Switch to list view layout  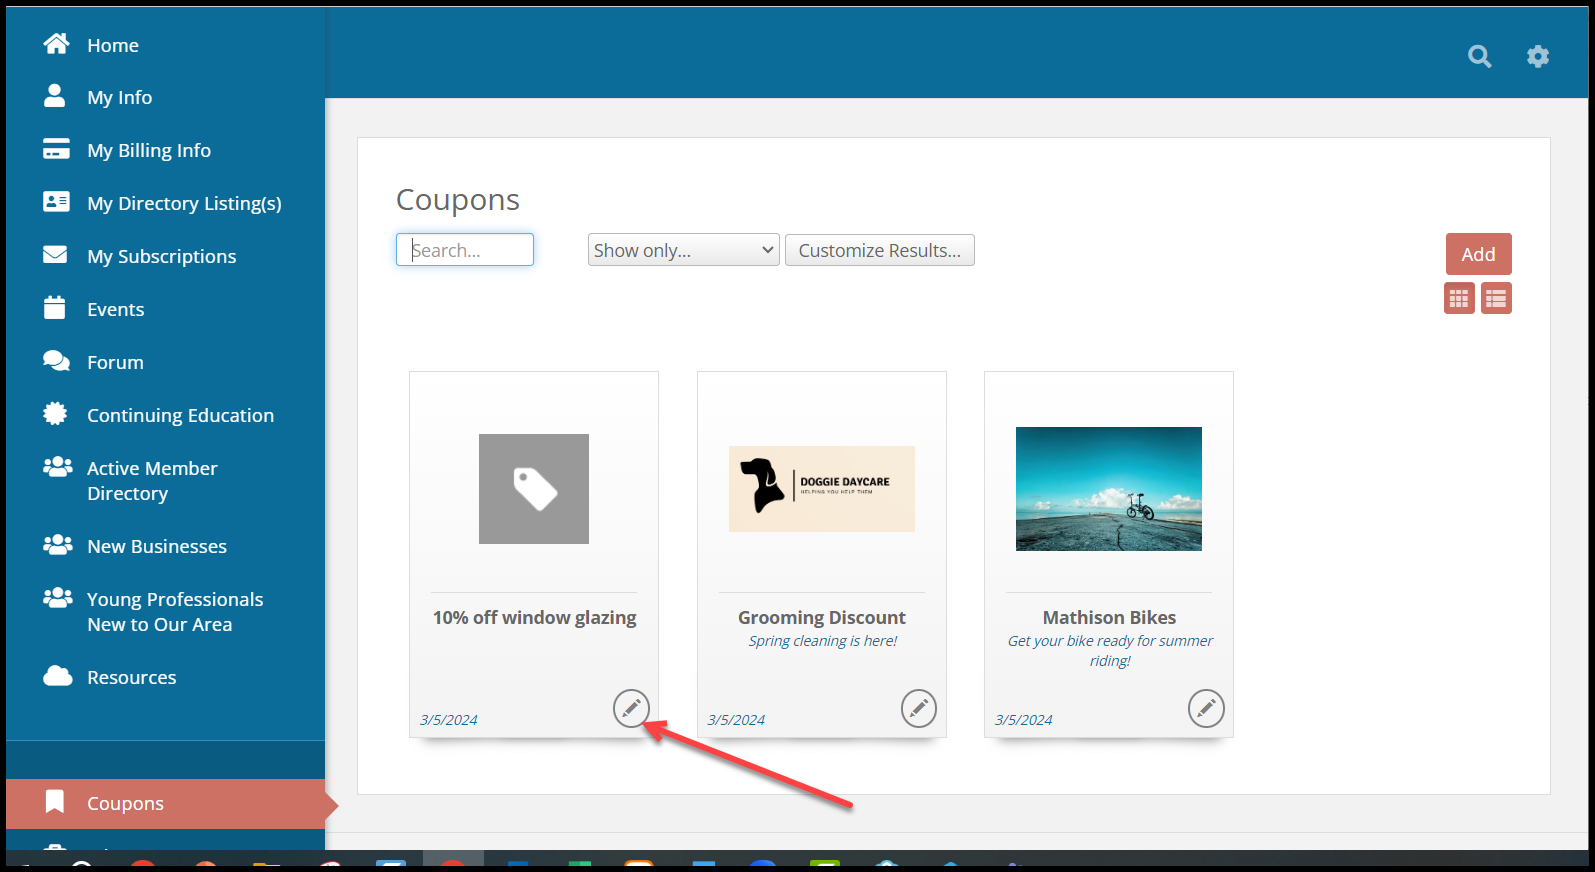(1496, 298)
